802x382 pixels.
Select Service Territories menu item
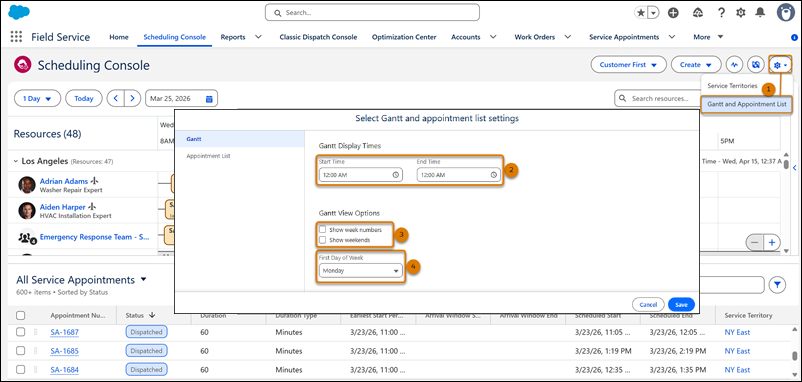pos(732,86)
